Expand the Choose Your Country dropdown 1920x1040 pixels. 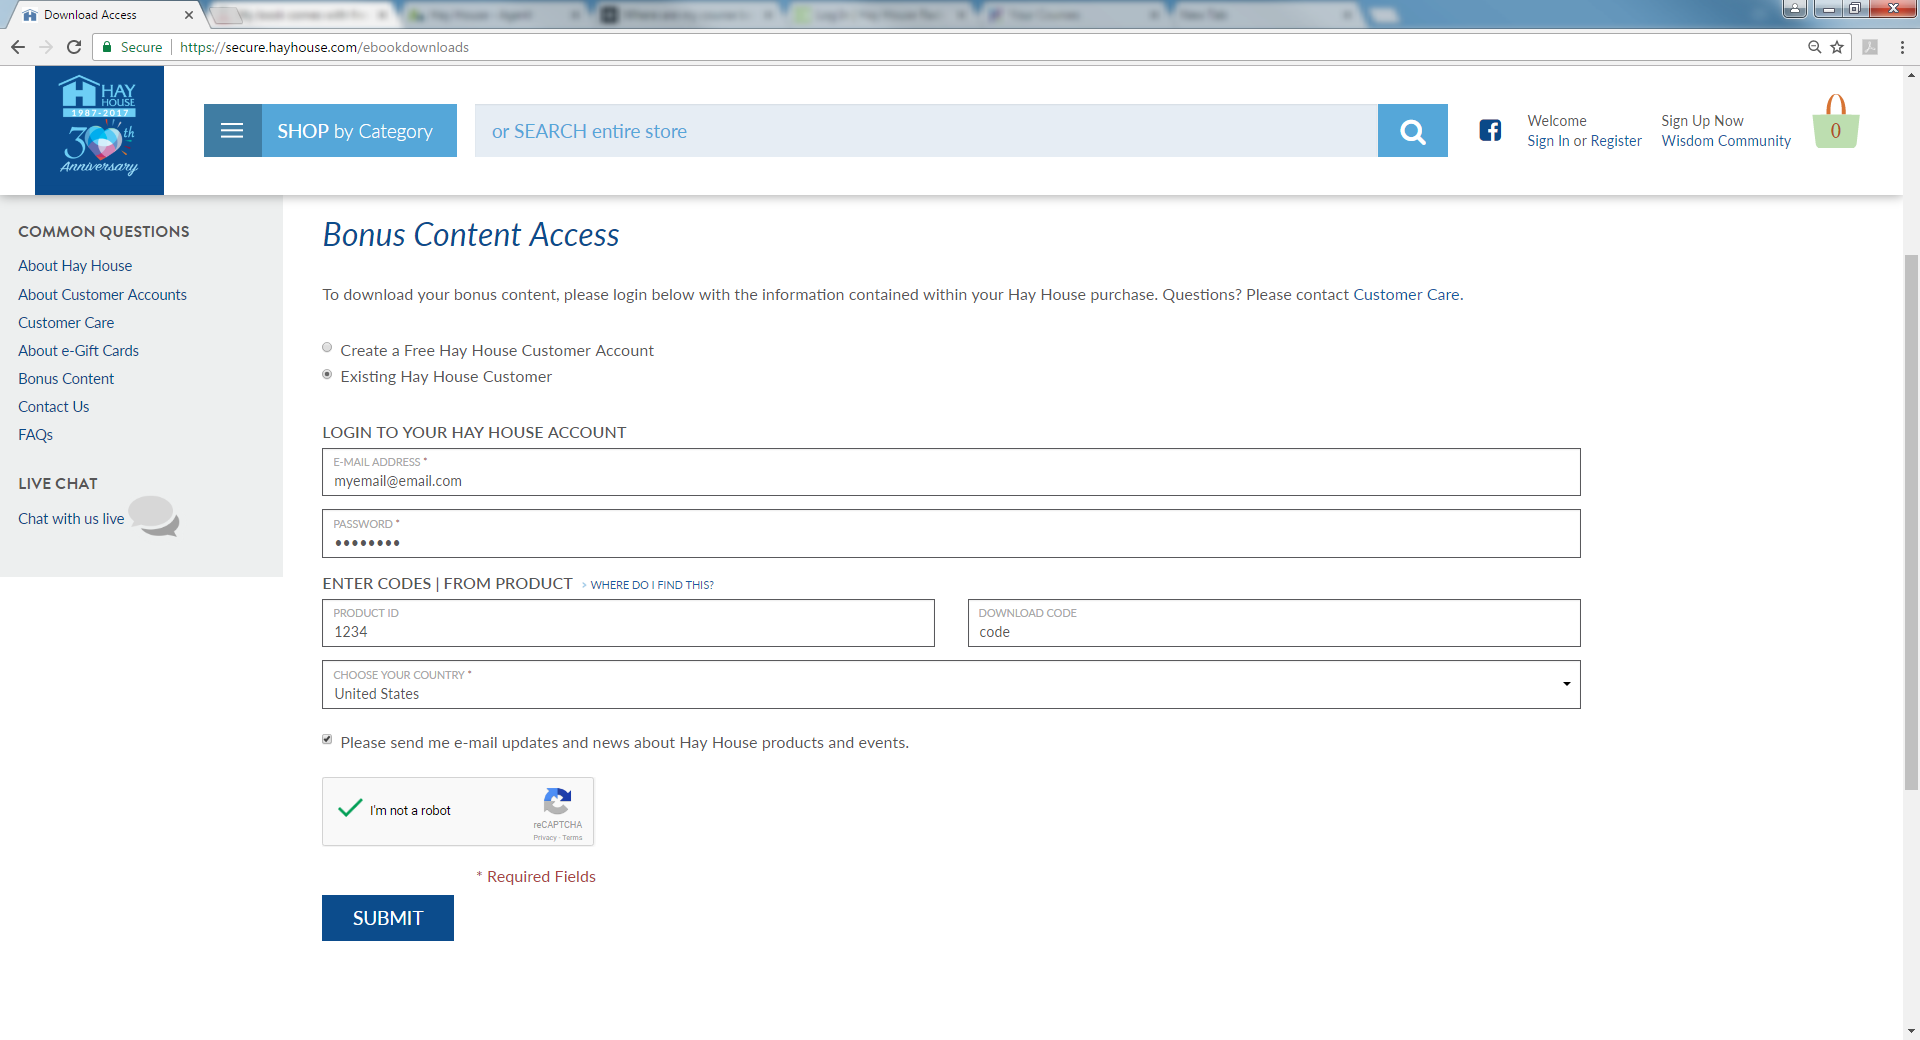950,685
